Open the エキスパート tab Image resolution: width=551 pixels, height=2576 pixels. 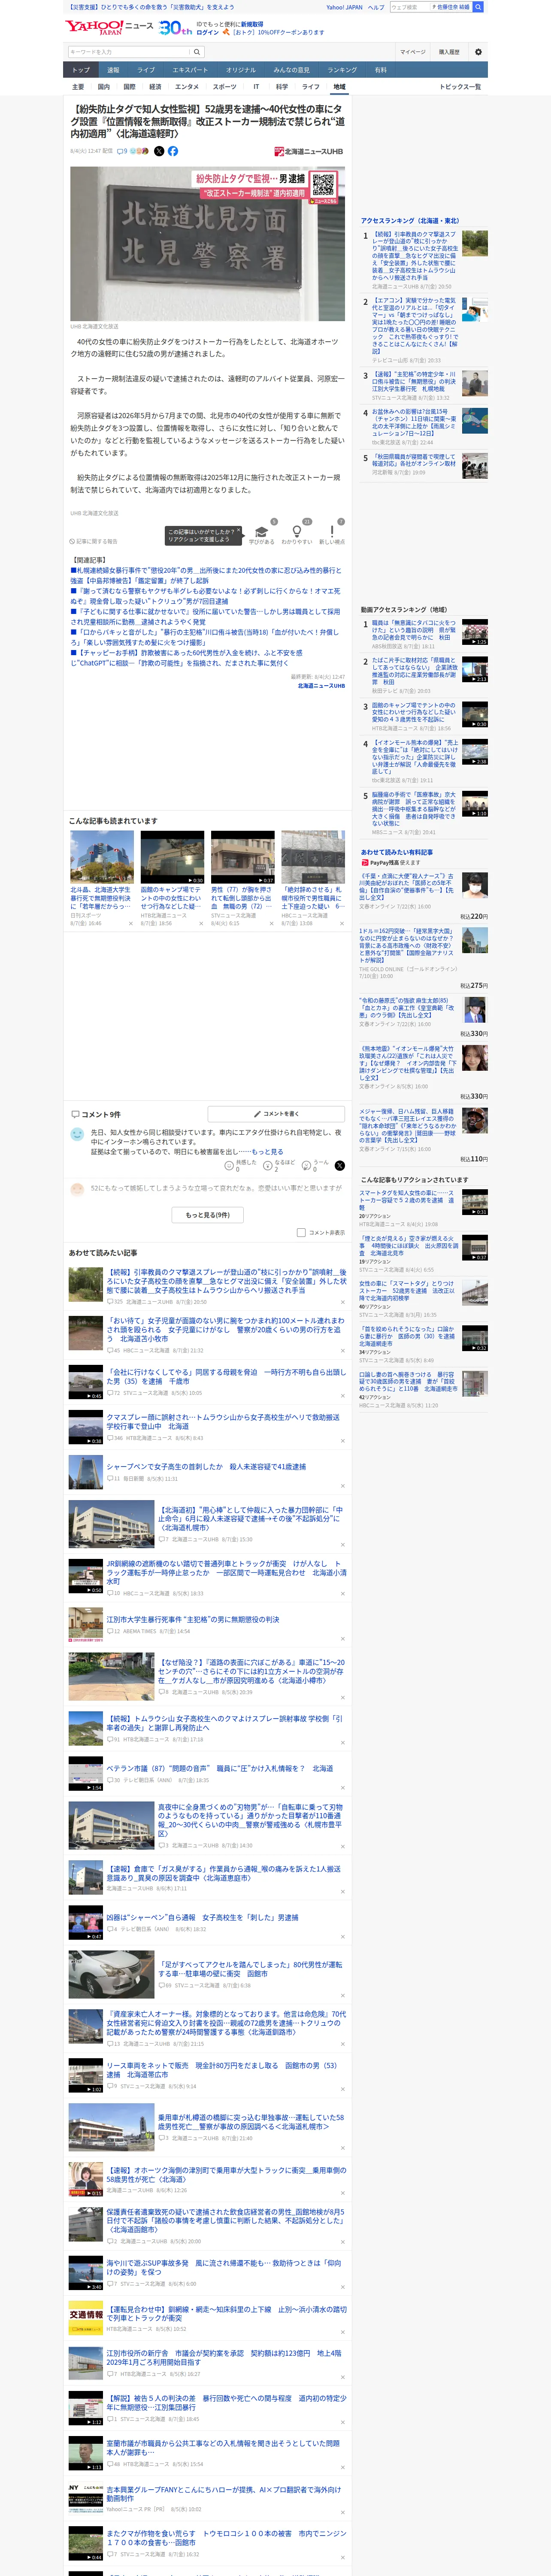(190, 70)
